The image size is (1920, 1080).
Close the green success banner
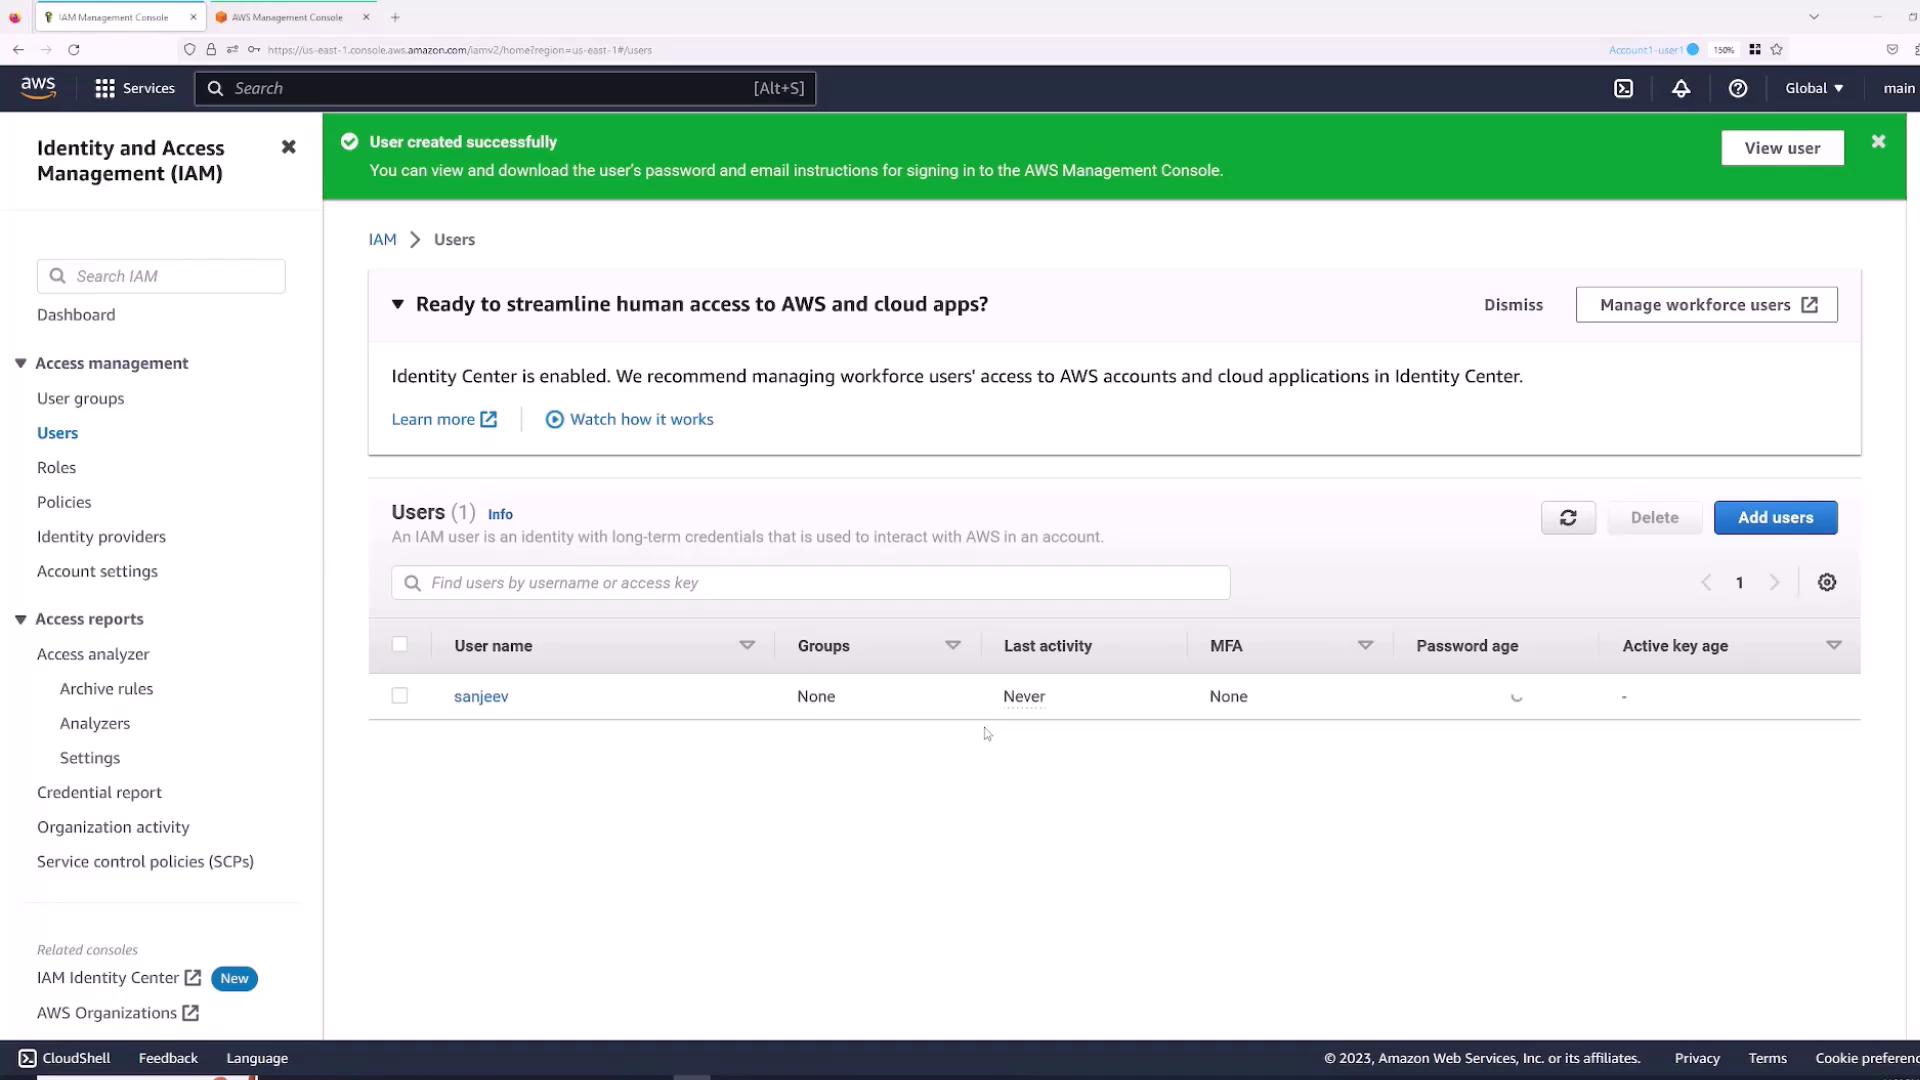(x=1878, y=142)
